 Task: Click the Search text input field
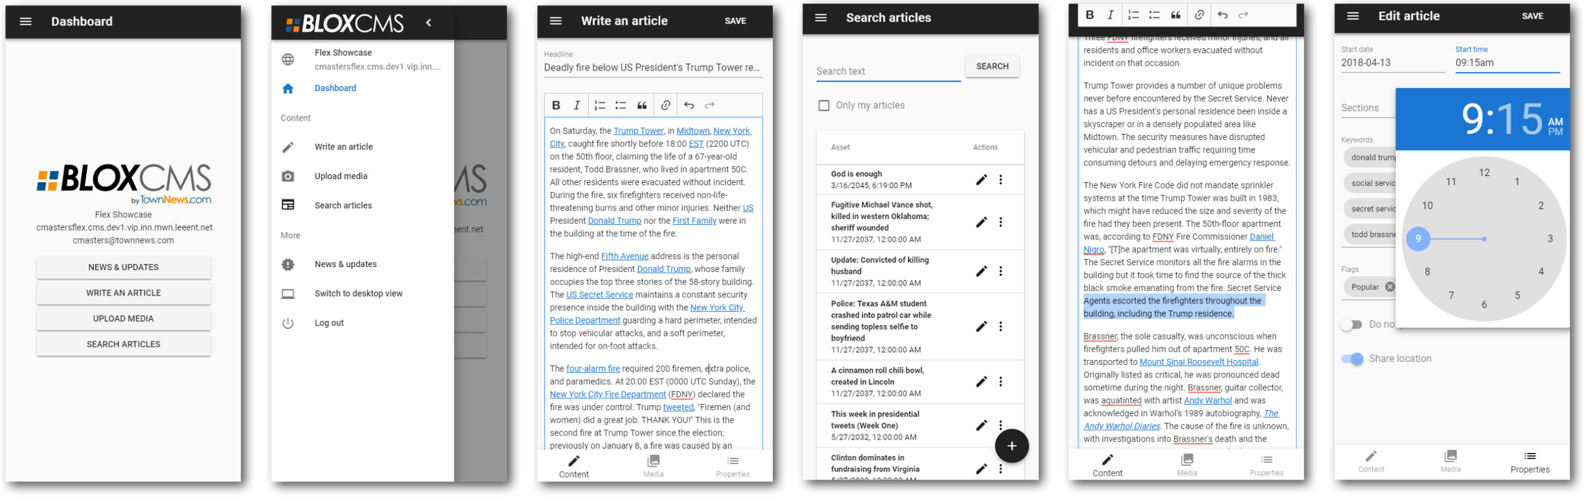point(887,71)
